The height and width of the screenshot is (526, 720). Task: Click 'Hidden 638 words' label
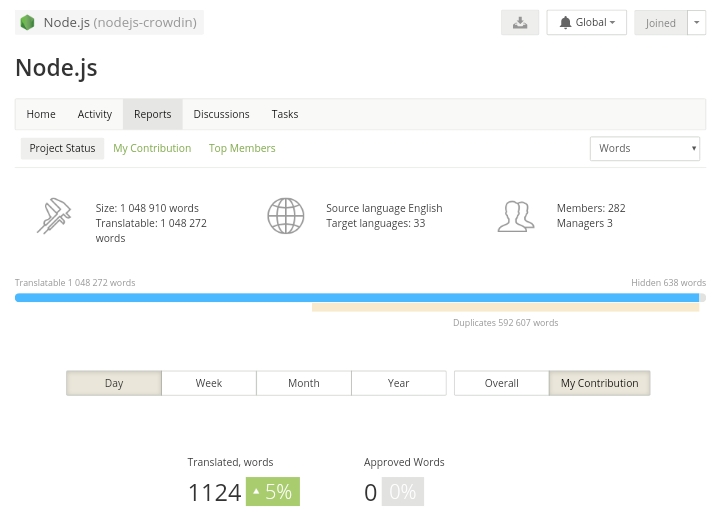[668, 283]
